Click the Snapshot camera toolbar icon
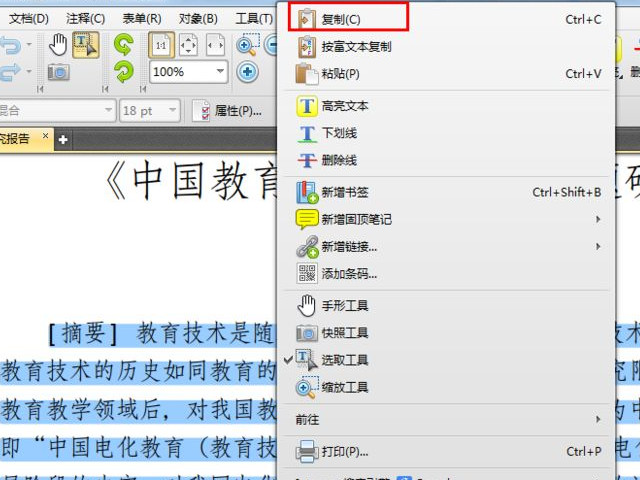This screenshot has height=480, width=640. [x=59, y=72]
